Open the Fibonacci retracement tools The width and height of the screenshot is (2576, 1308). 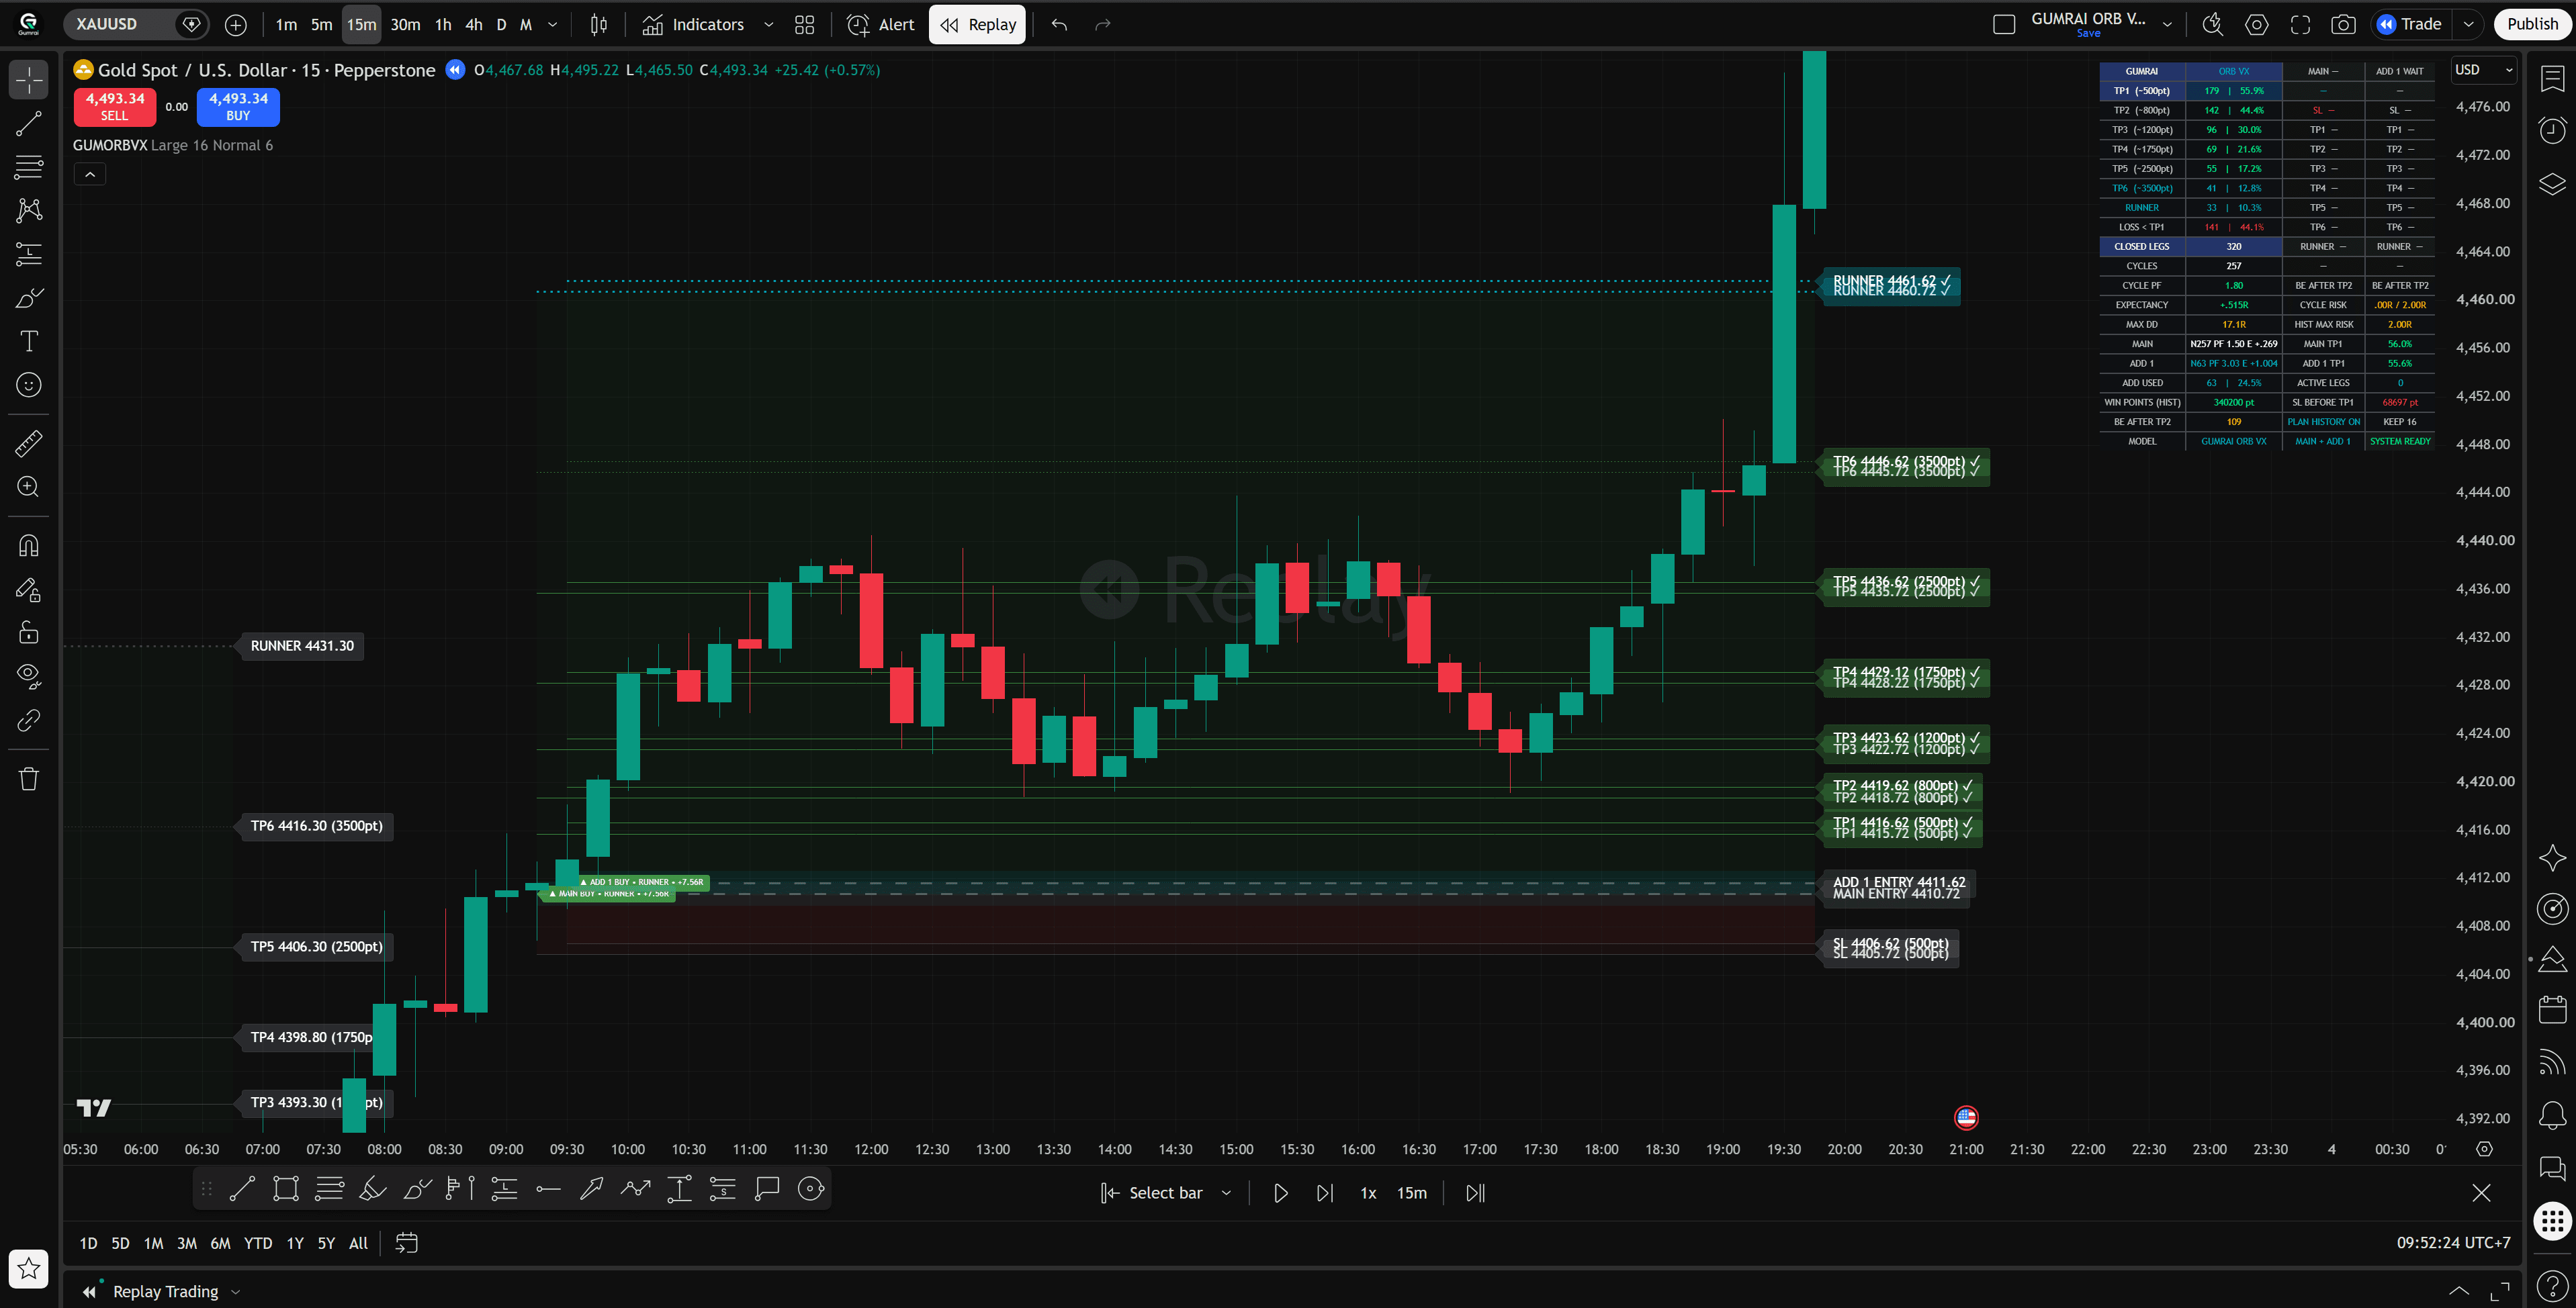tap(29, 167)
